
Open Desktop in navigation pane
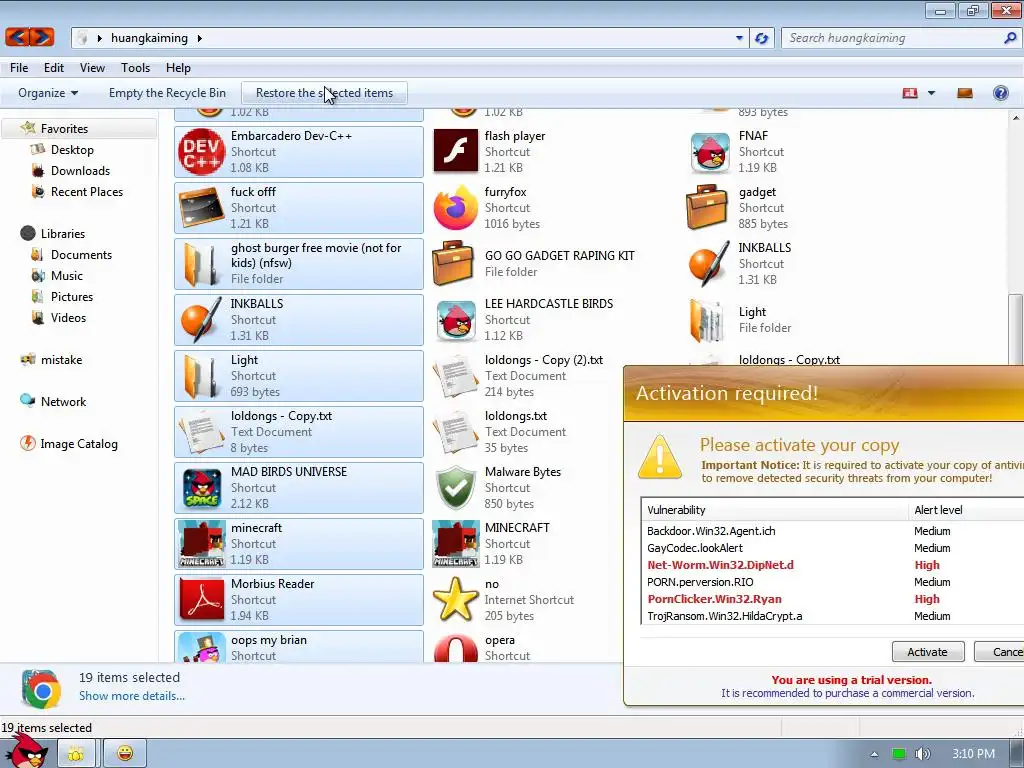point(72,150)
